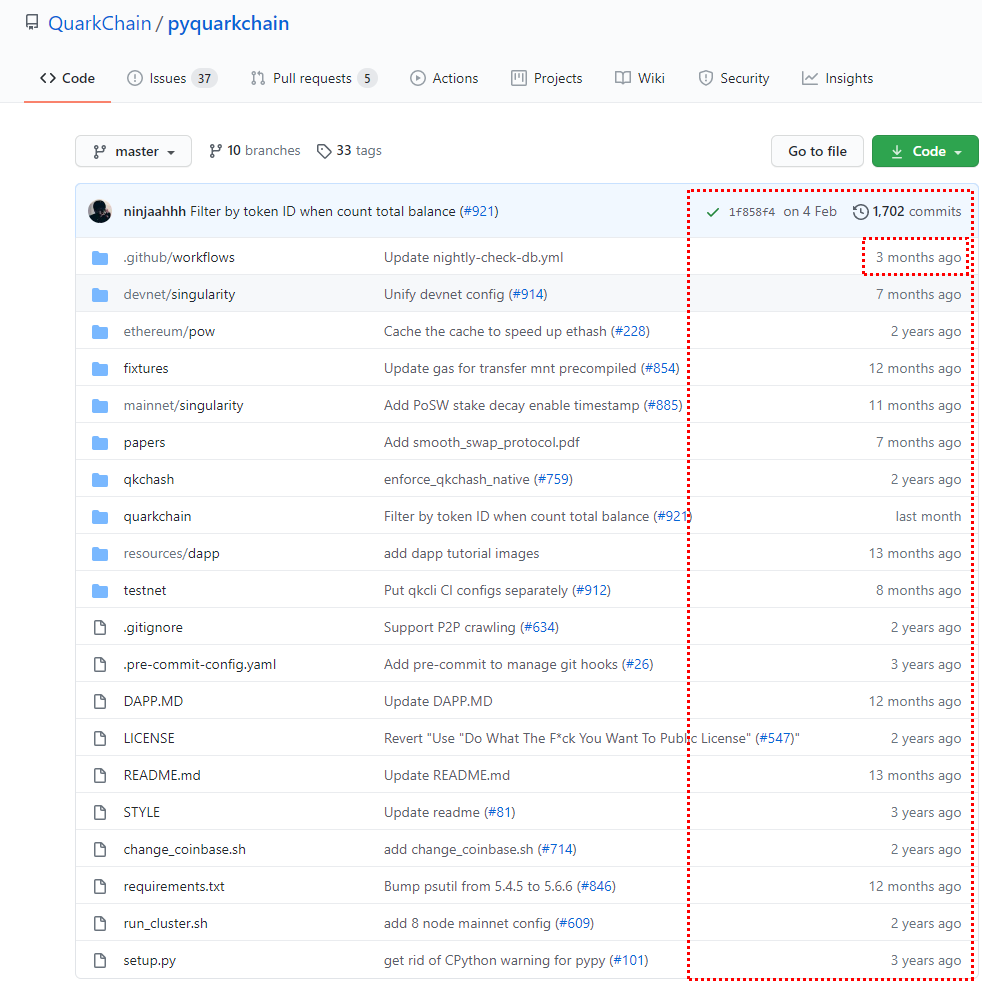Screen dimensions: 982x991
Task: View the 1,702 commits history
Action: point(907,212)
